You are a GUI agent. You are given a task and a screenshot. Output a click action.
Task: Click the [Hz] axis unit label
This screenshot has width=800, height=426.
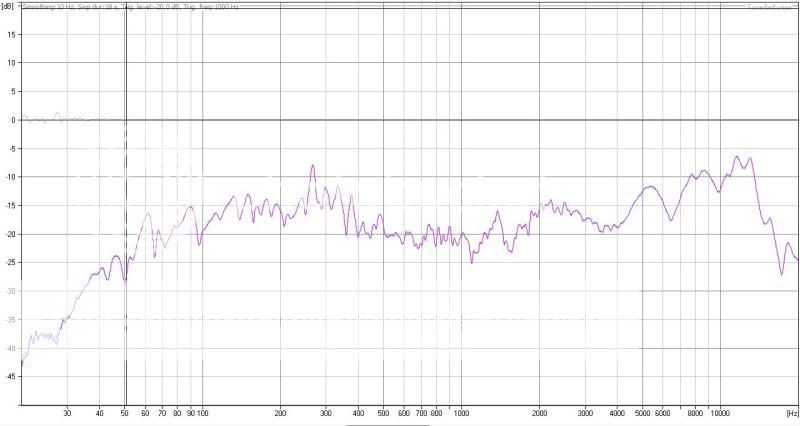(791, 412)
